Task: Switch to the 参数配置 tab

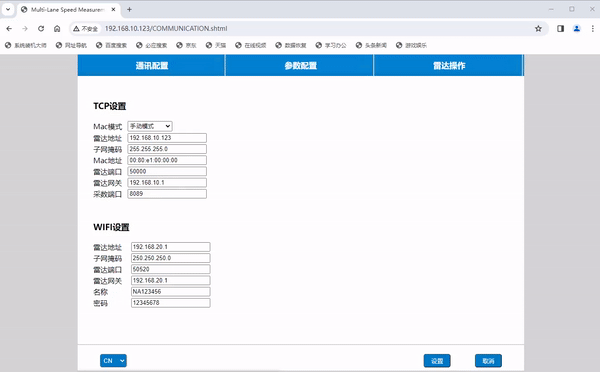Action: pos(300,65)
